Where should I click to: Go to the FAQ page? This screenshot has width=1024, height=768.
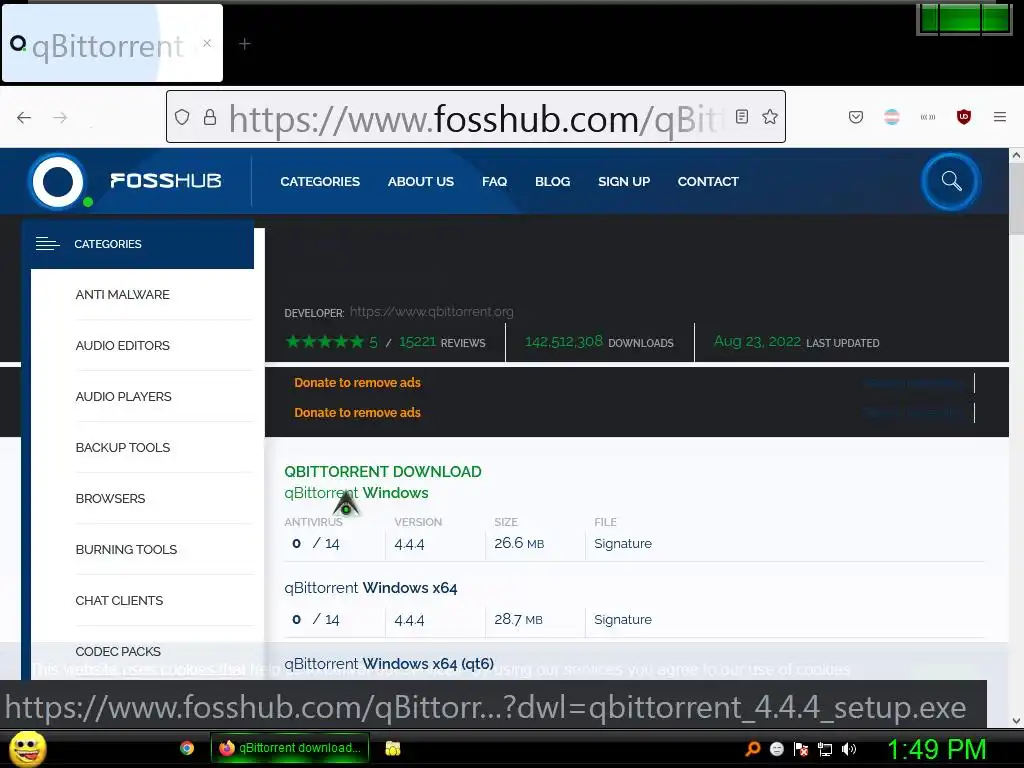click(x=494, y=182)
